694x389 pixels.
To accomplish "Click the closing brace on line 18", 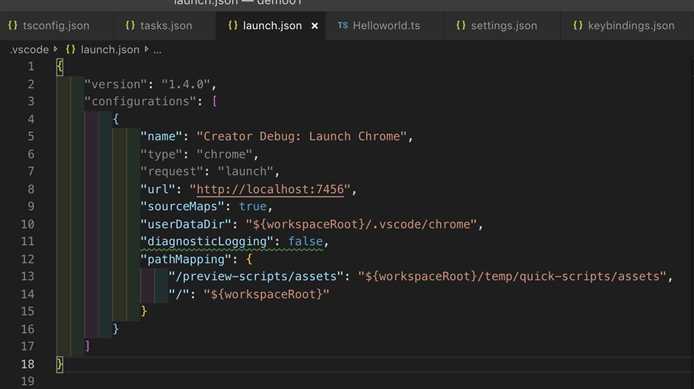I will click(60, 364).
